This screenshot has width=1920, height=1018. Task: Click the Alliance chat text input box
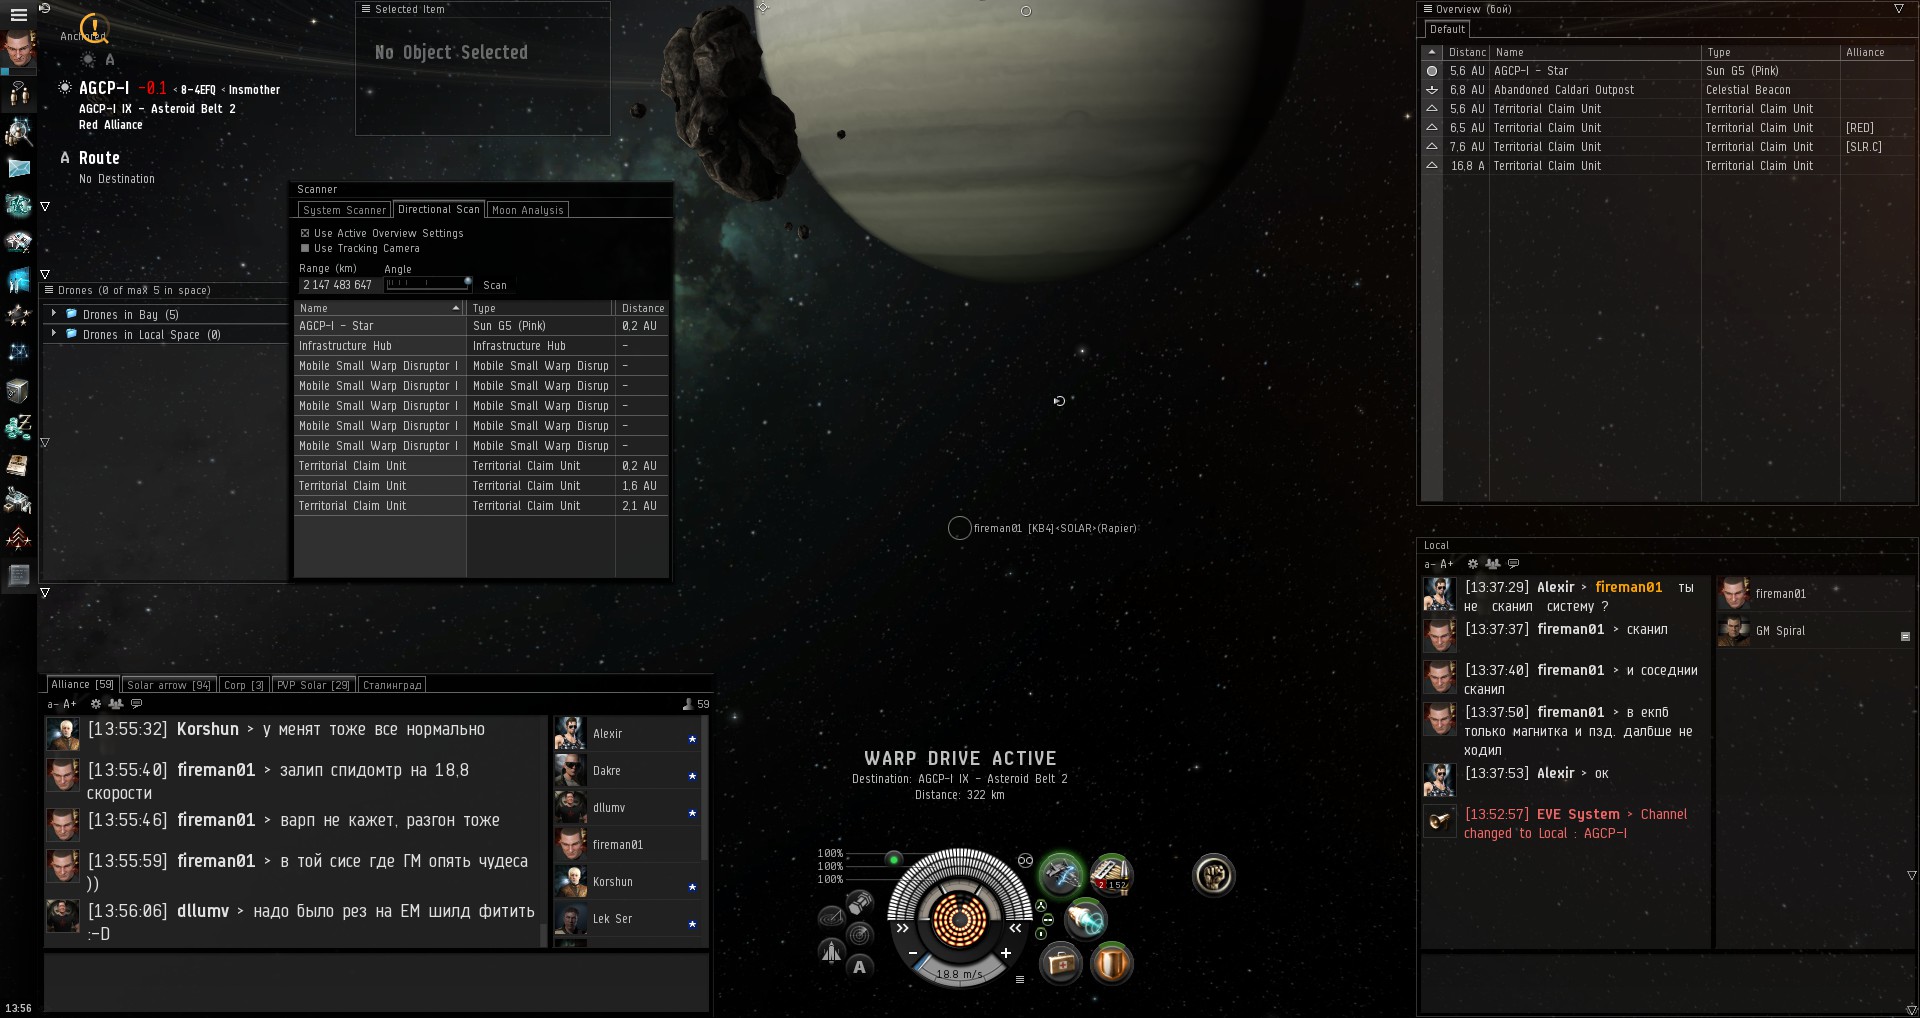pyautogui.click(x=376, y=982)
